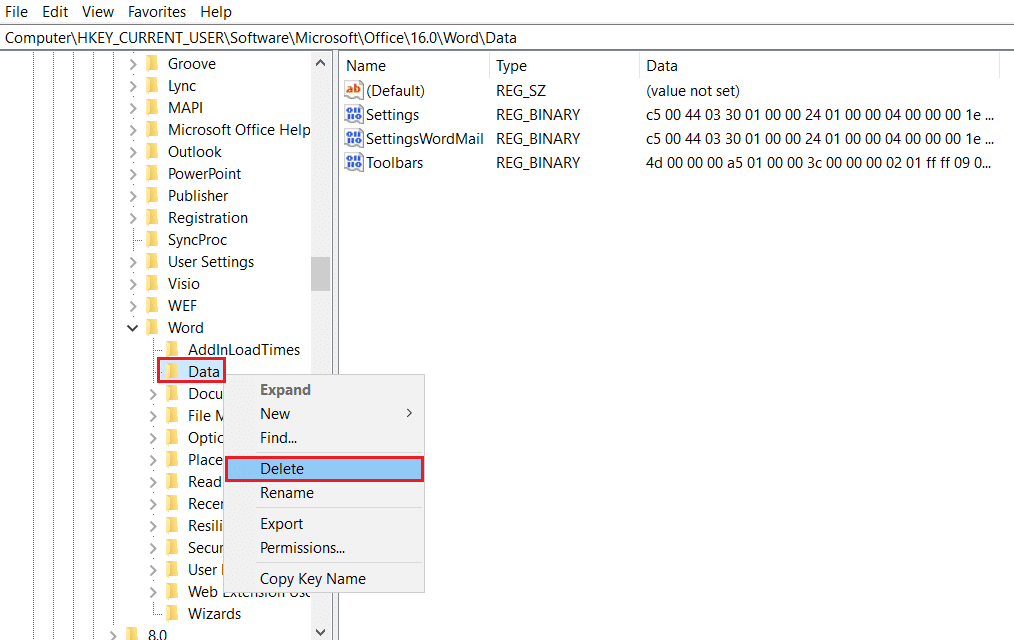
Task: Click the Outlook folder icon
Action: 153,151
